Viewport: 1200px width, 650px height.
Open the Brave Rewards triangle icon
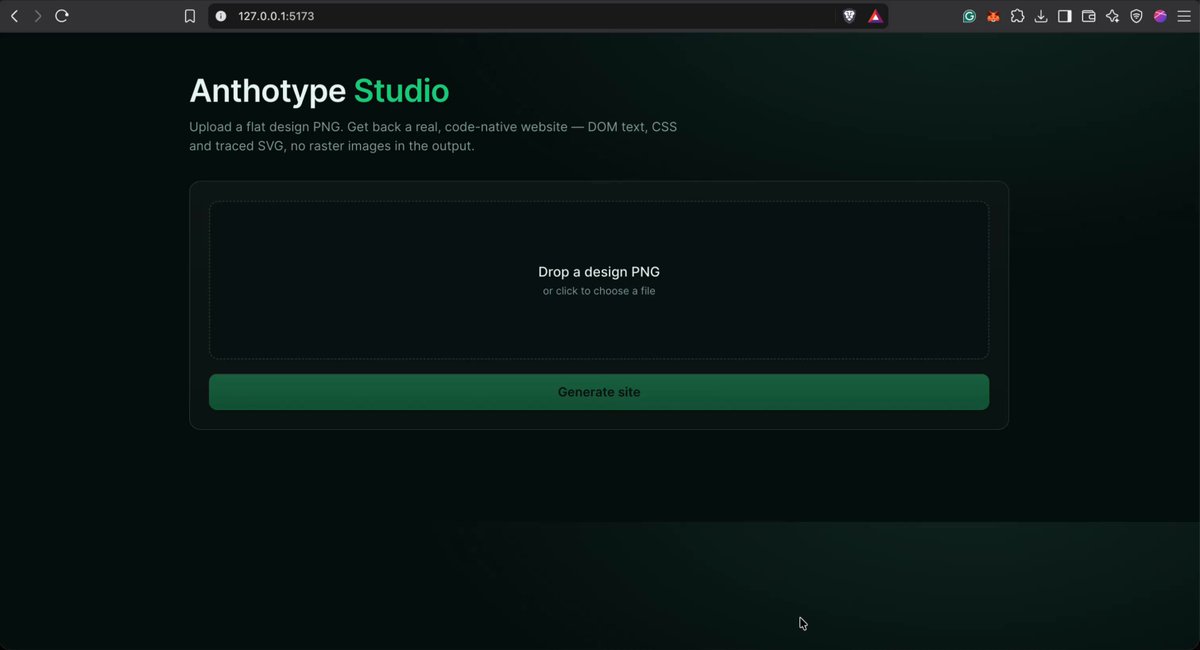coord(875,16)
